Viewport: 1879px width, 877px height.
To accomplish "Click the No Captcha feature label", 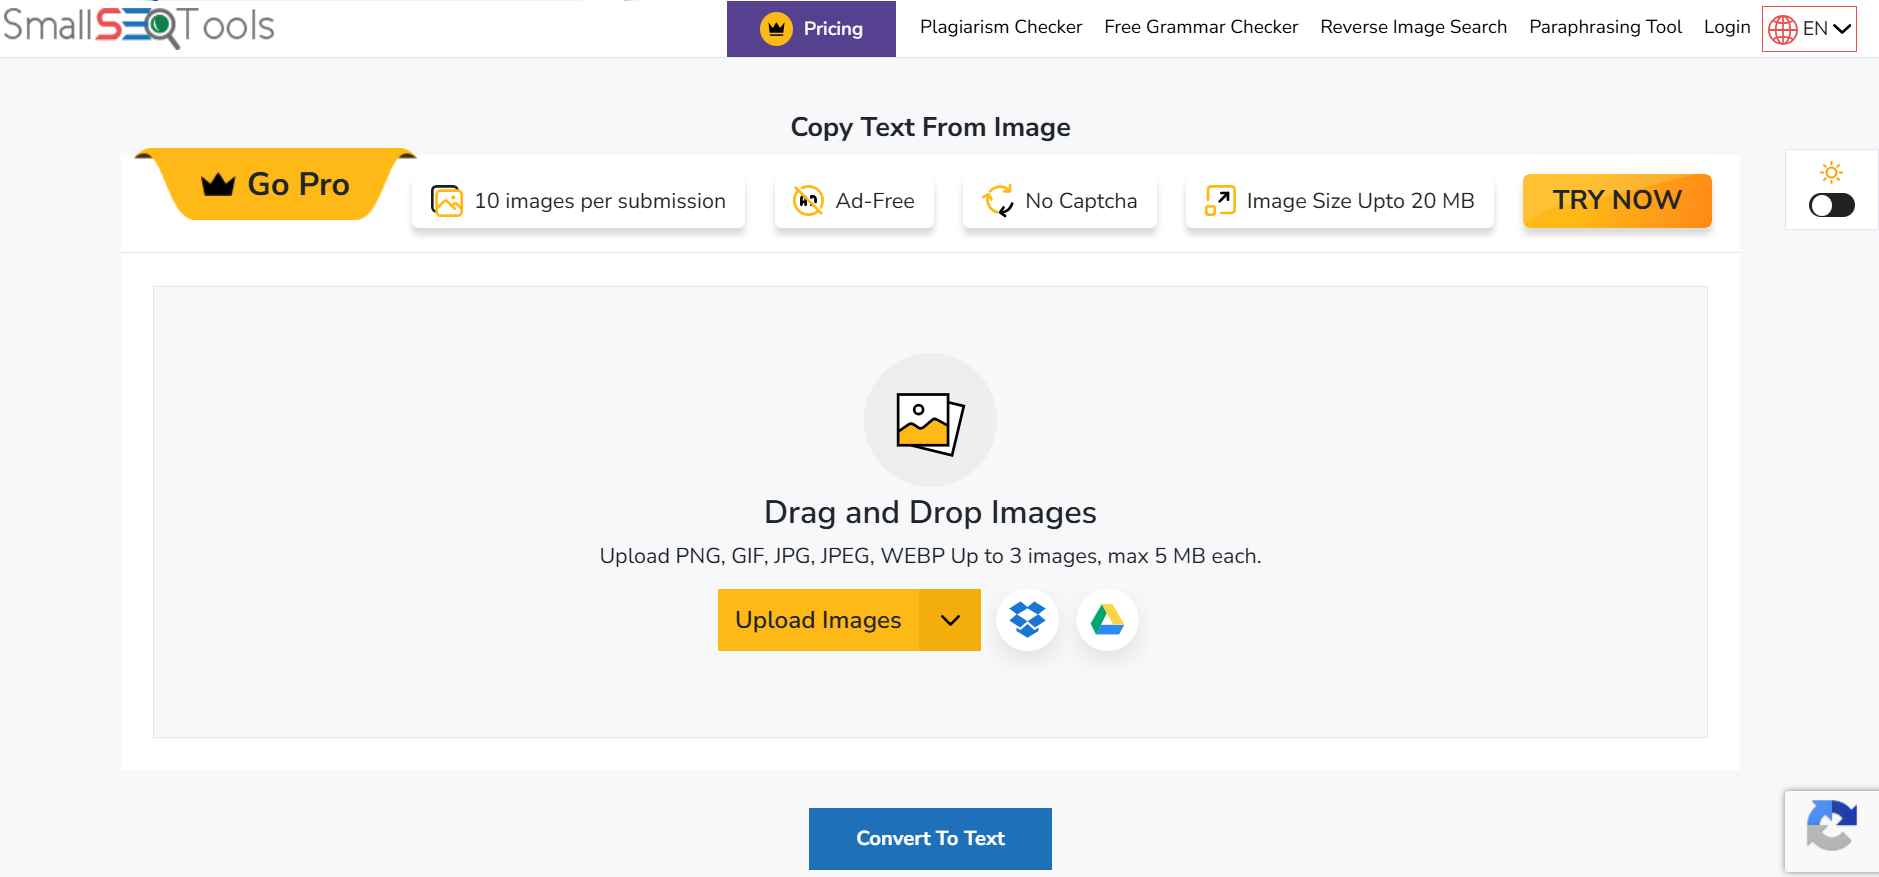I will pos(1081,201).
